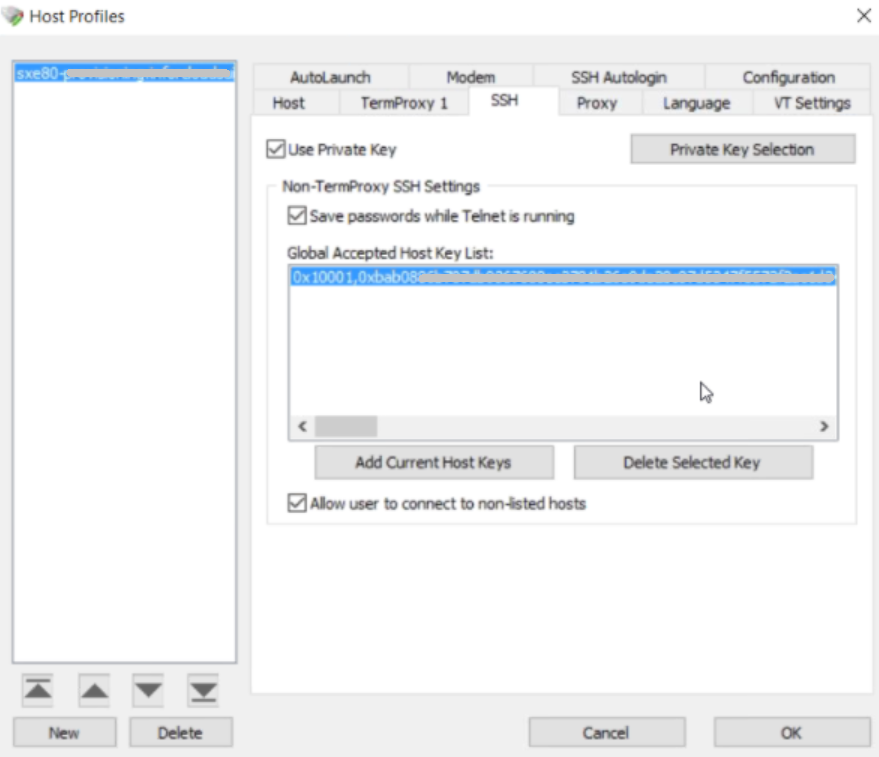The height and width of the screenshot is (757, 879).
Task: Click the move profile down arrow
Action: click(146, 689)
